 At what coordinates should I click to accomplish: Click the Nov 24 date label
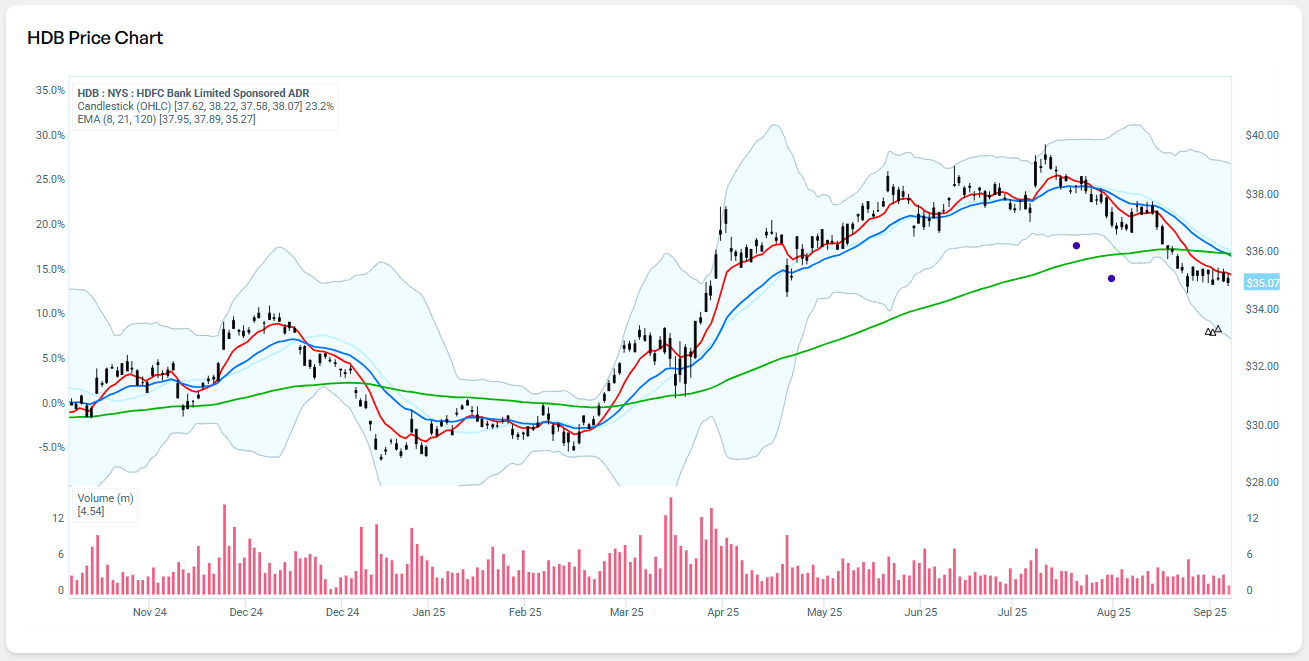point(149,612)
